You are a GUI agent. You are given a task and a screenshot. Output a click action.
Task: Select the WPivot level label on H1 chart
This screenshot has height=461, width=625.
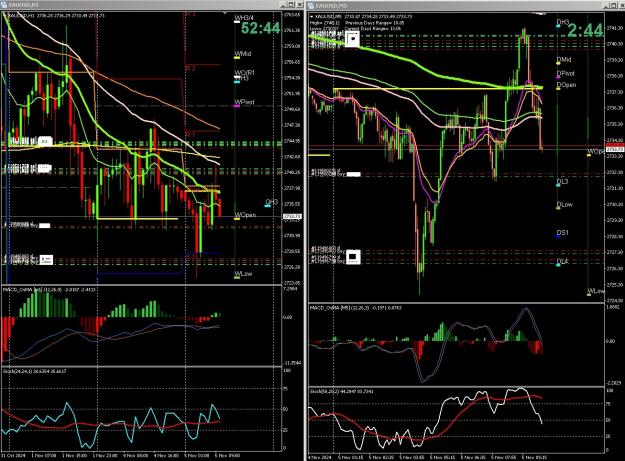point(244,102)
